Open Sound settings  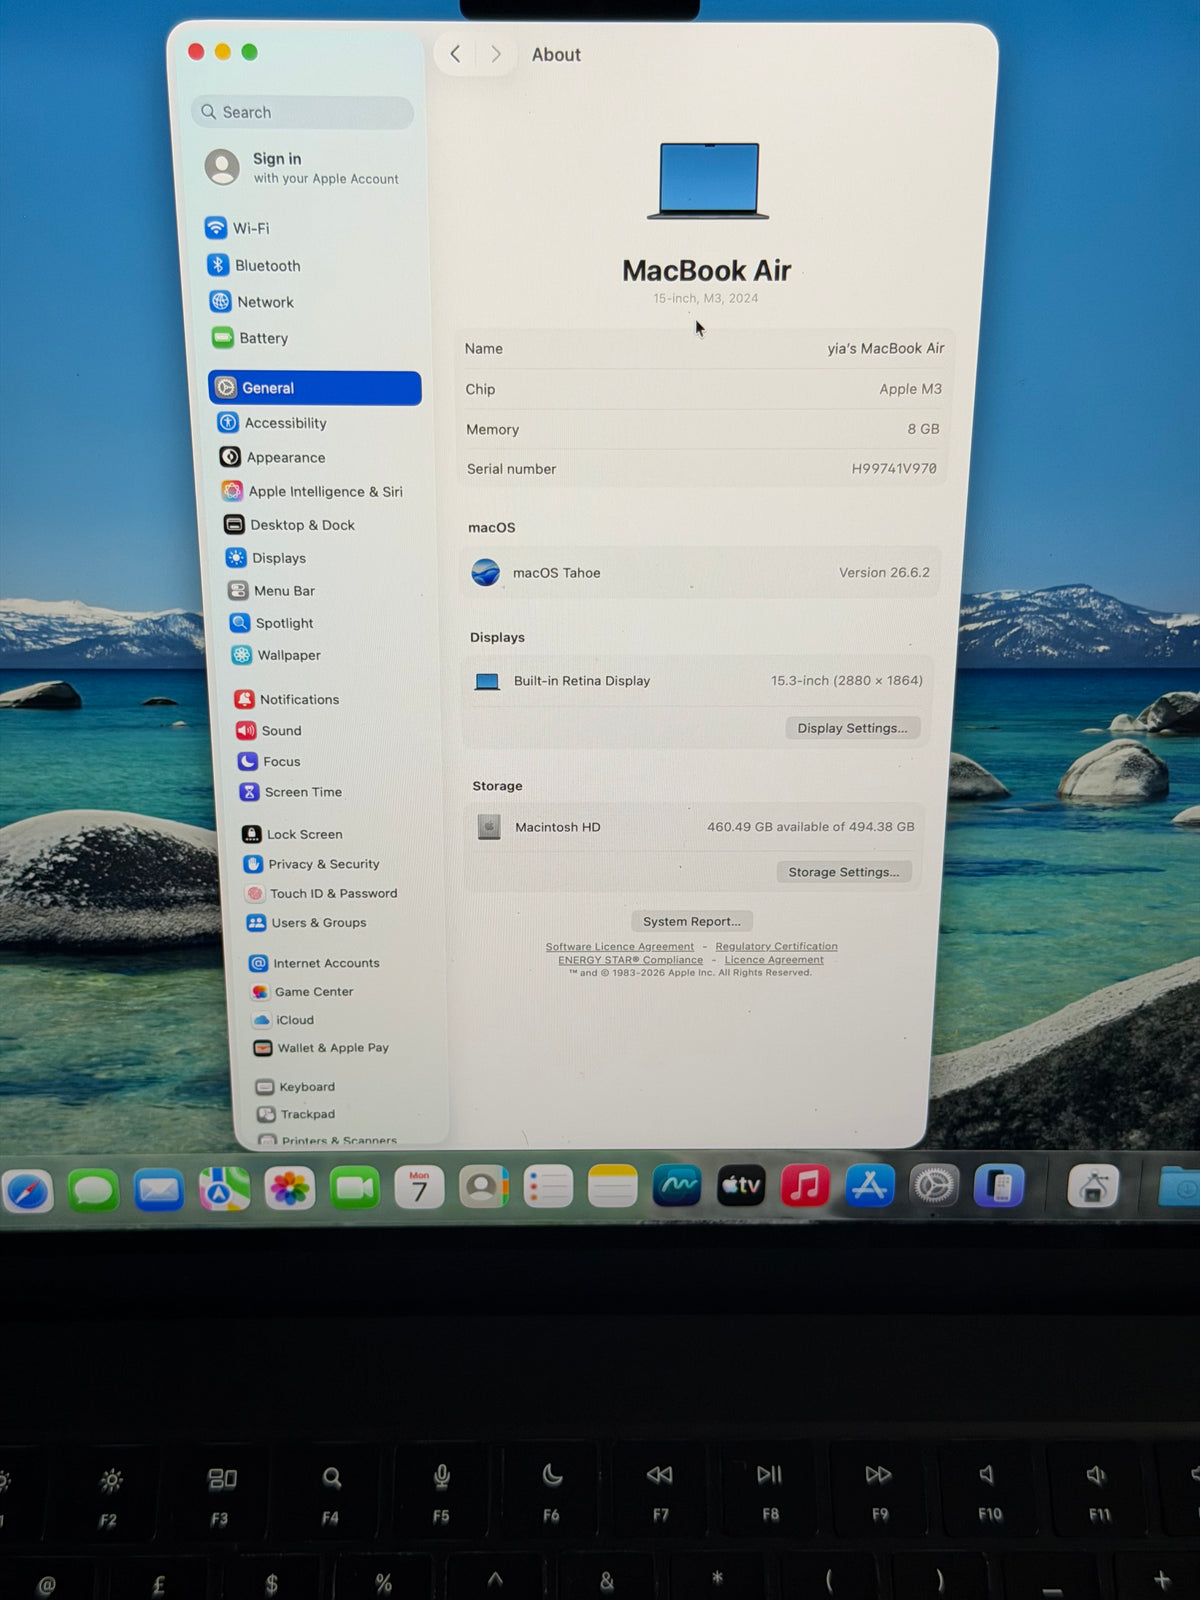[x=268, y=731]
